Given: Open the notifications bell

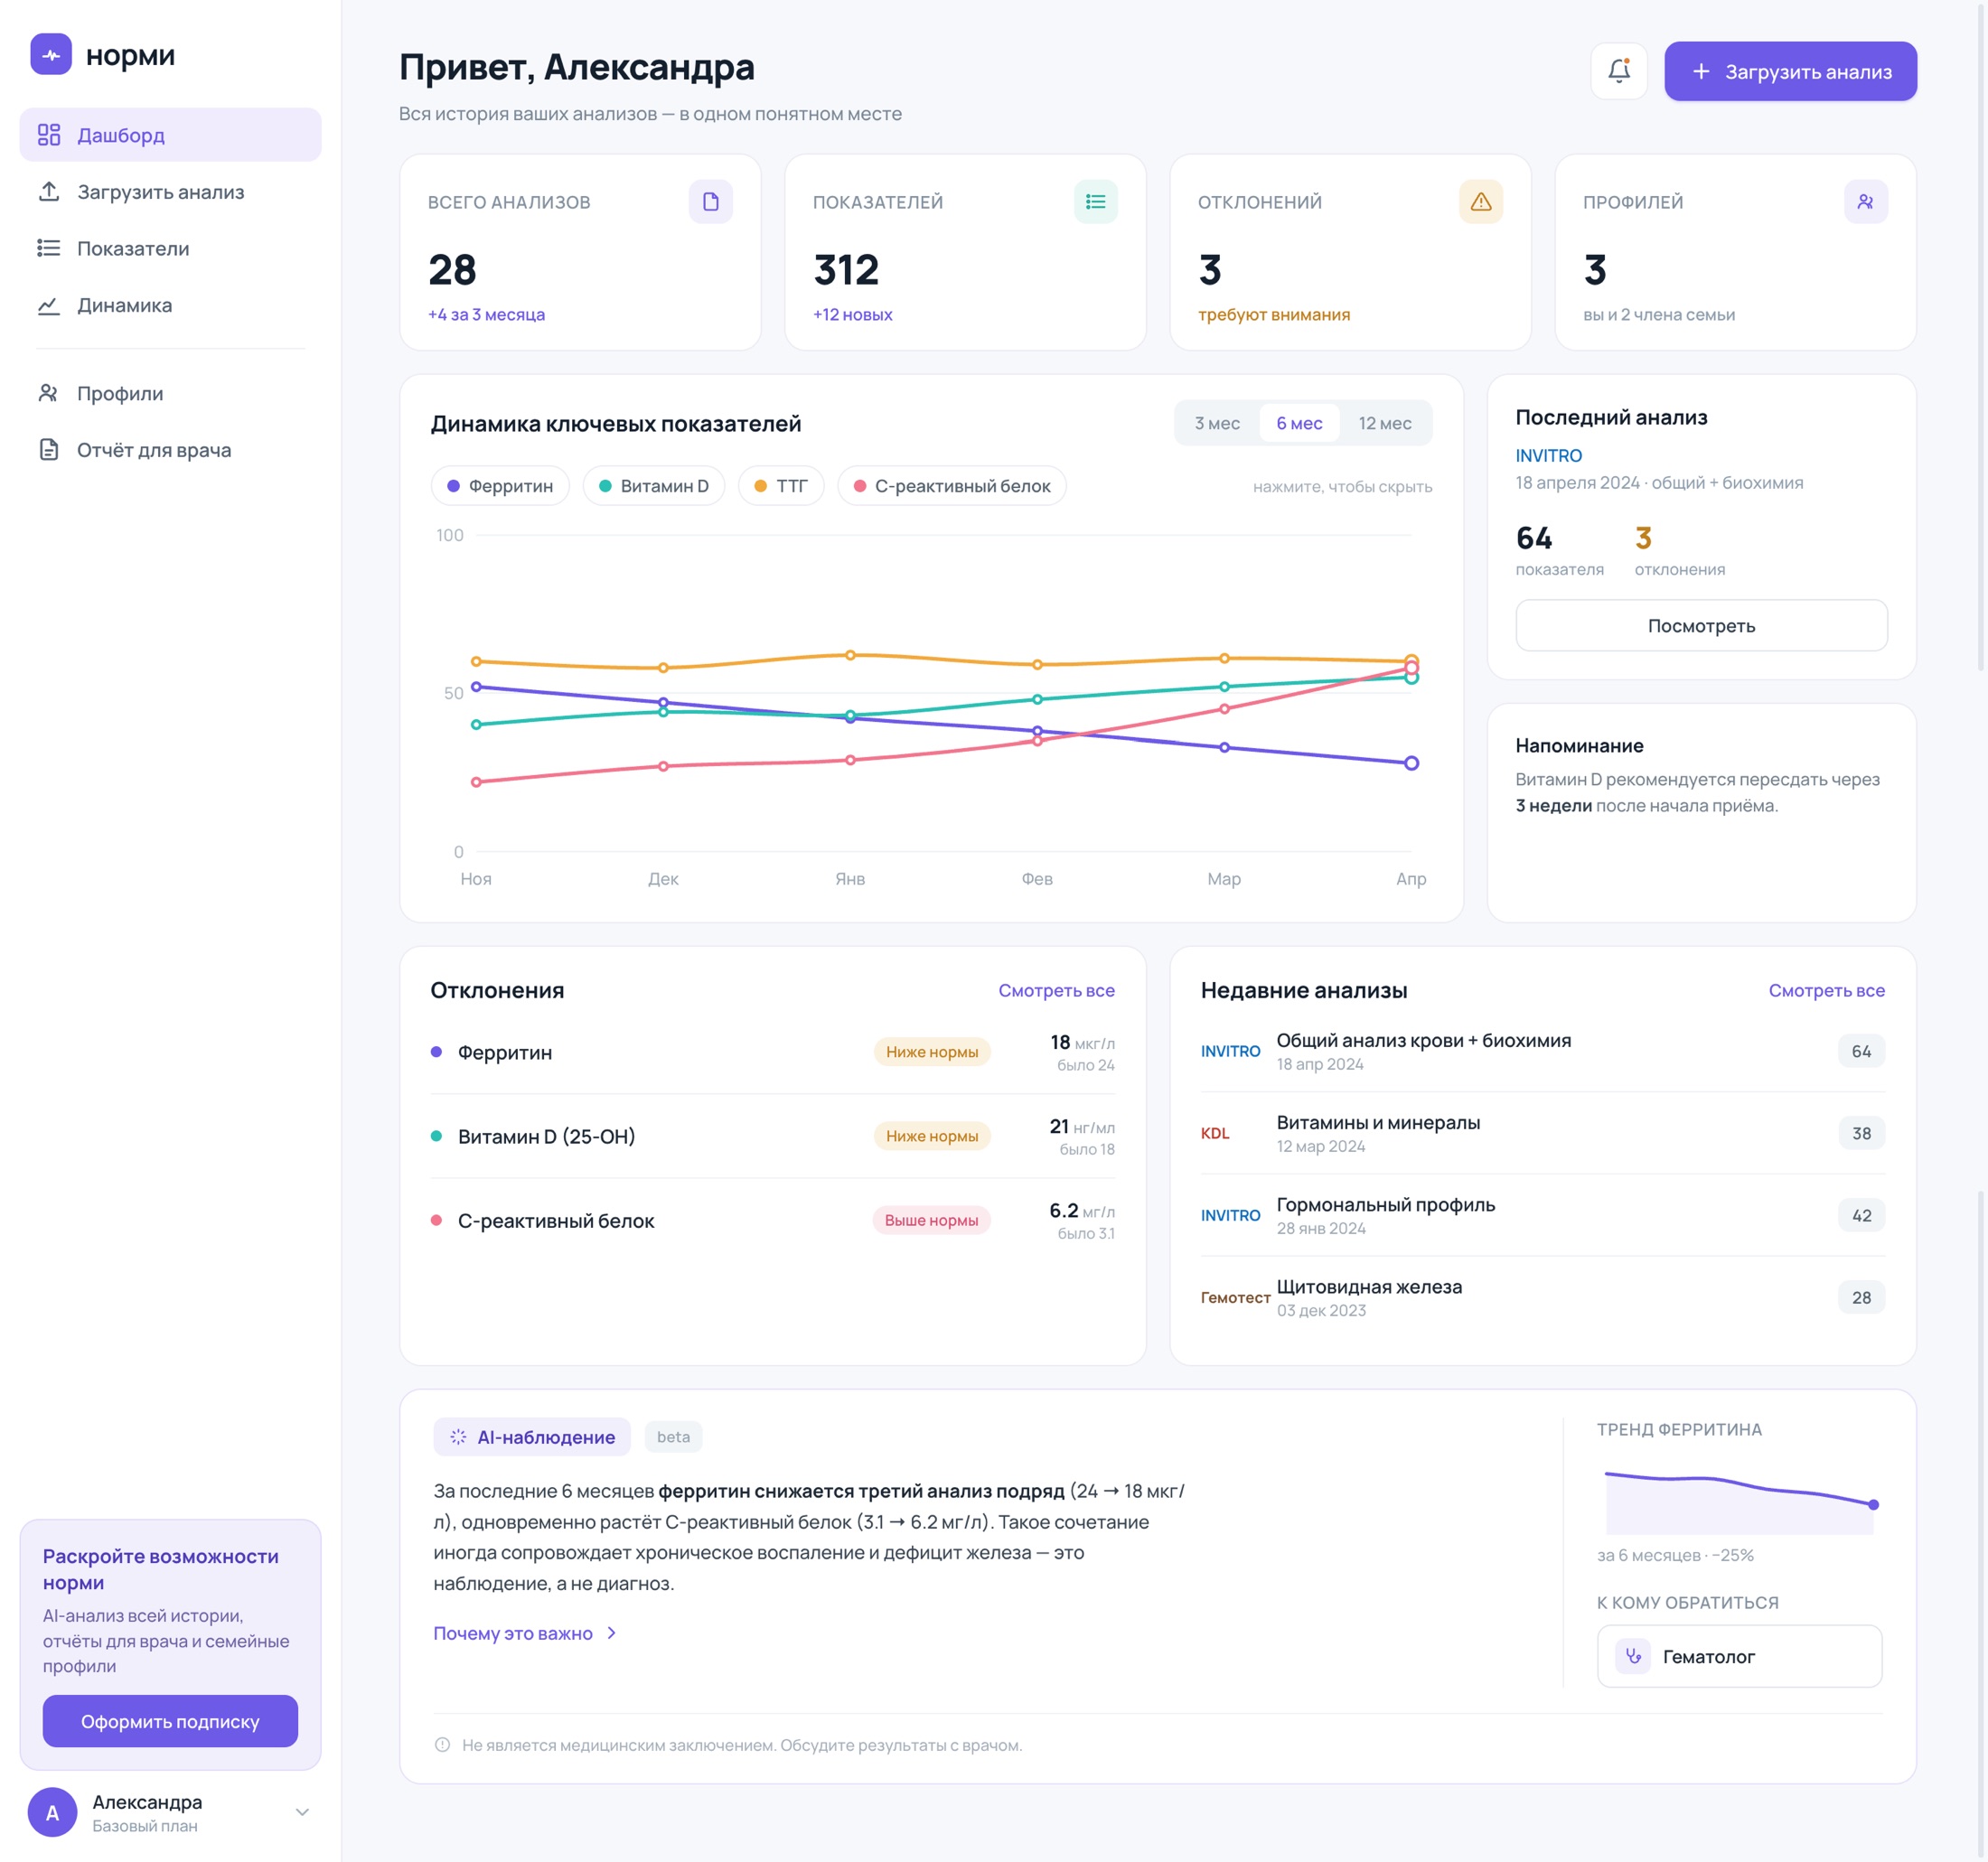Looking at the screenshot, I should (x=1618, y=71).
